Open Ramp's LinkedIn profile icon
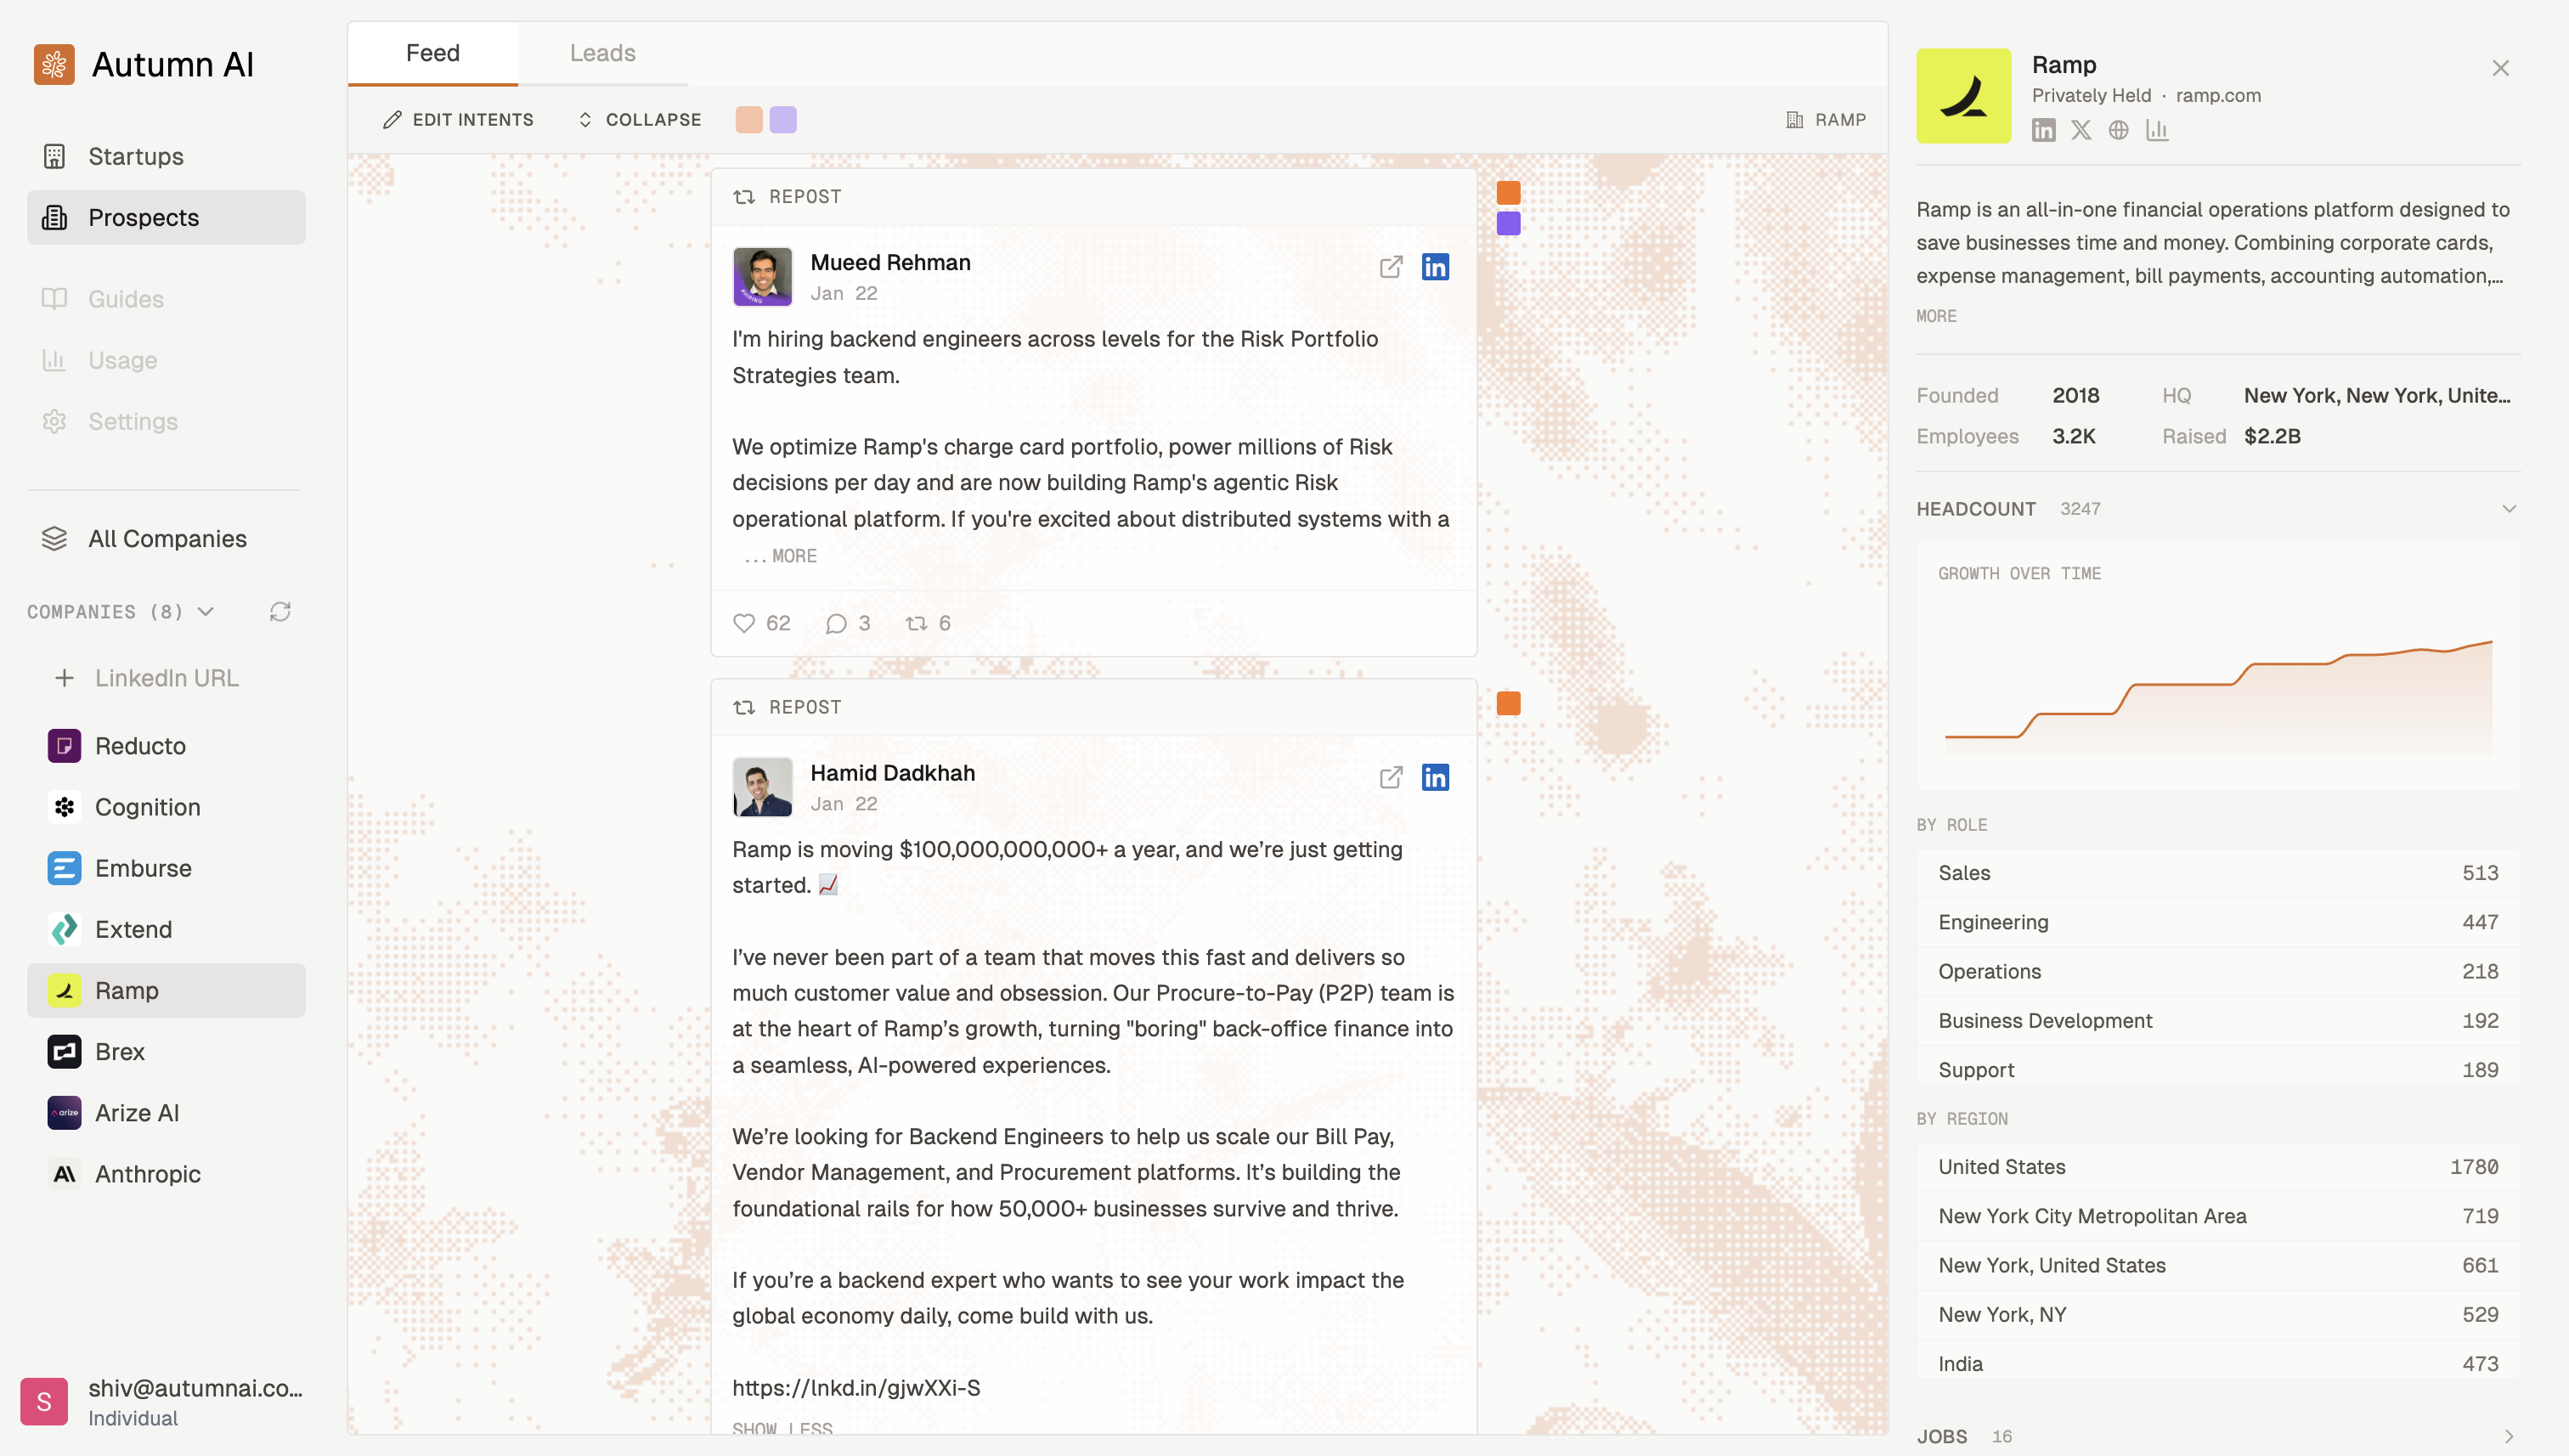 tap(2043, 130)
